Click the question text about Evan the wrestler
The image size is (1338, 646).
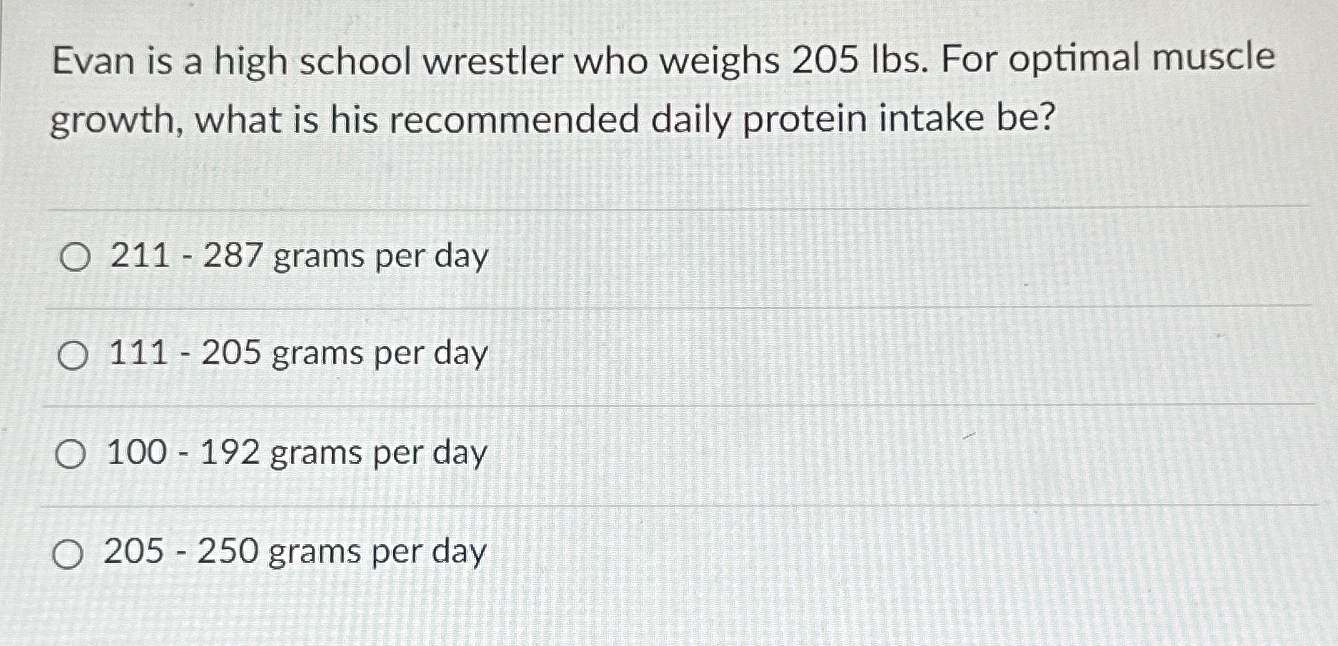coord(660,90)
